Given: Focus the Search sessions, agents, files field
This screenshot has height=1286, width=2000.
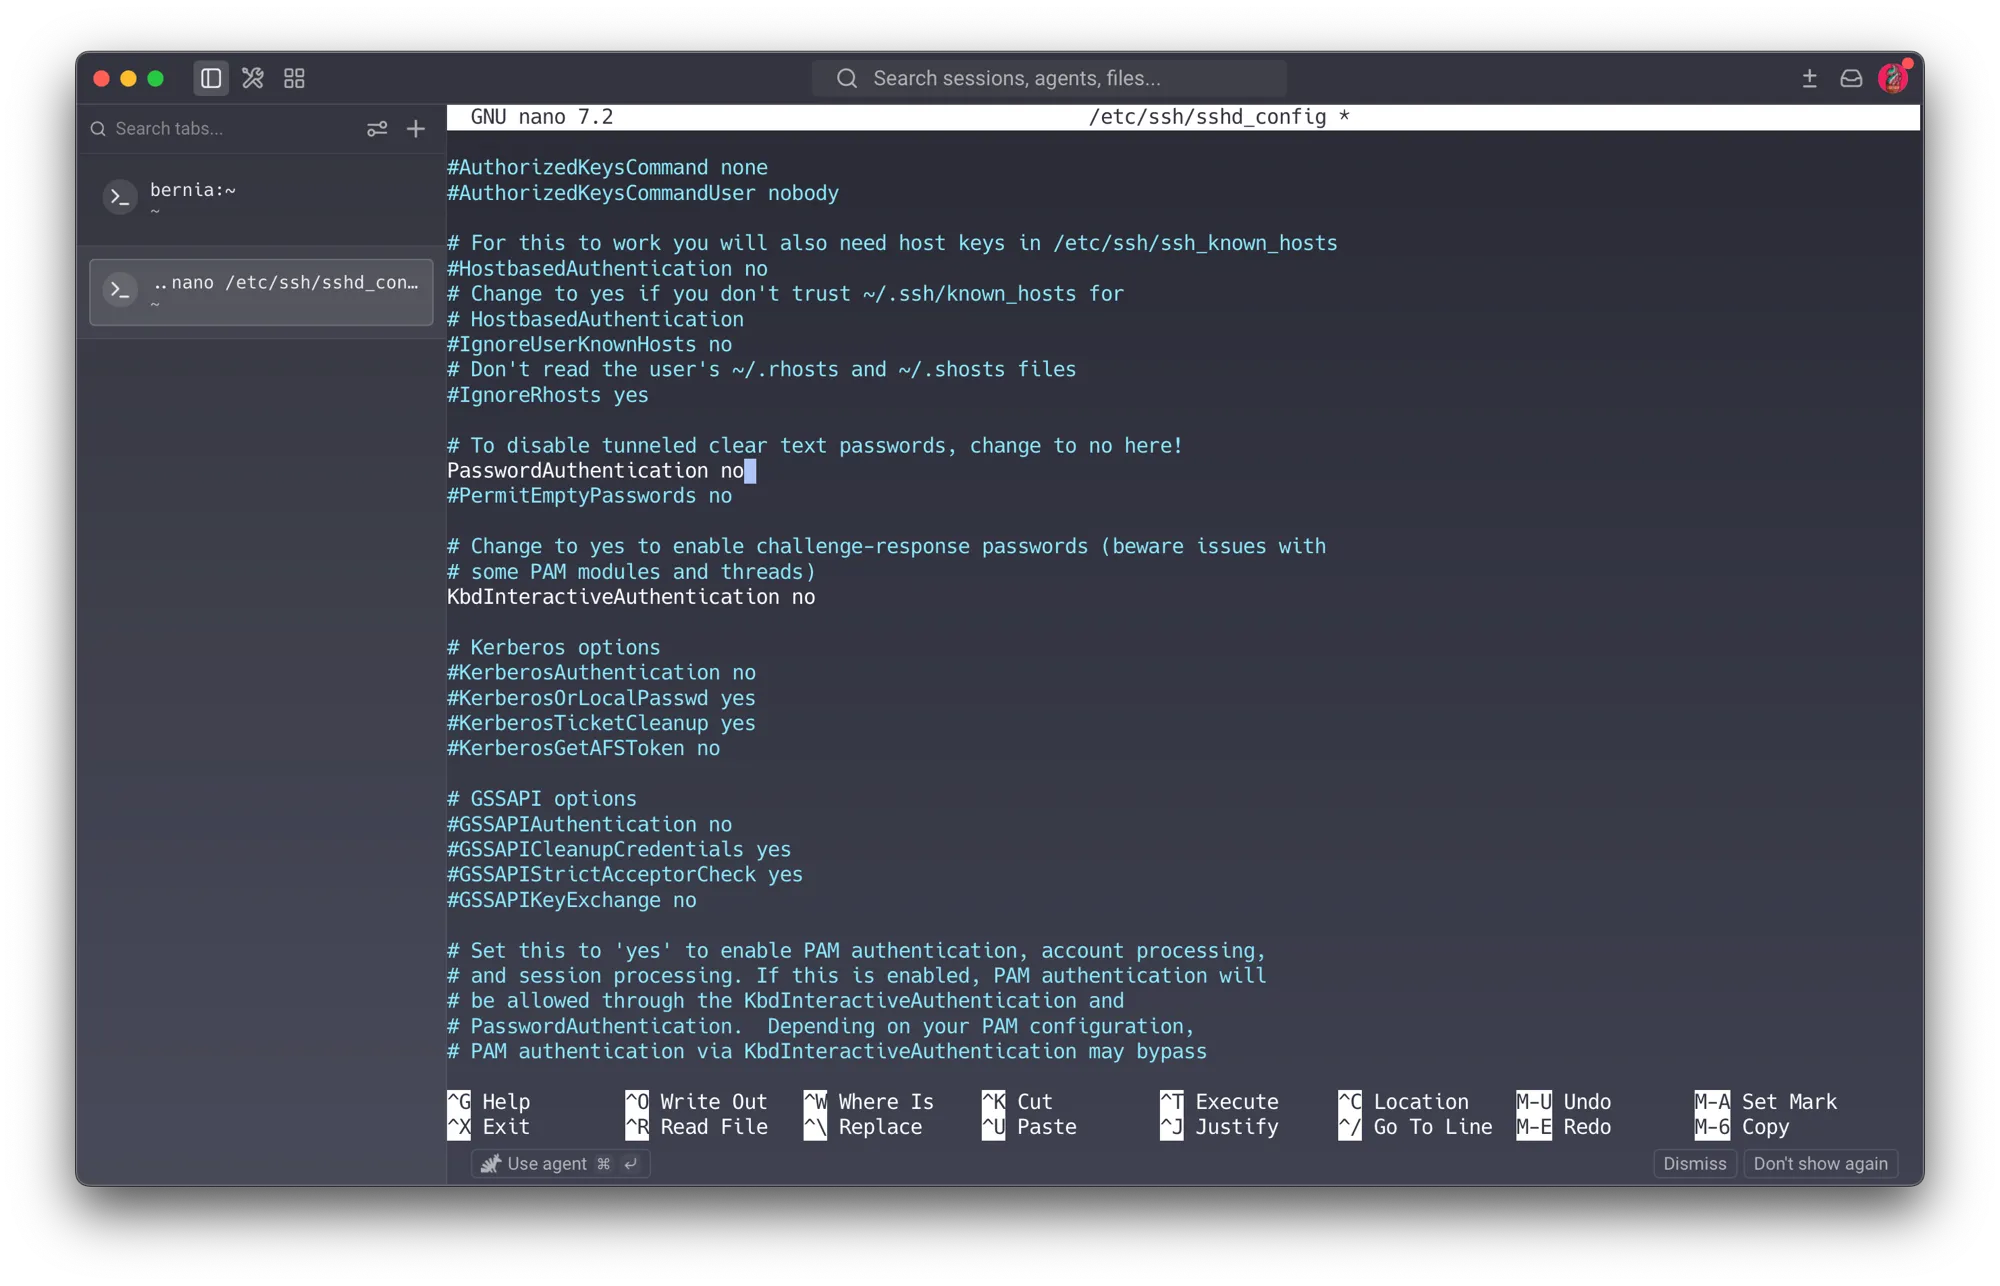Looking at the screenshot, I should [1049, 78].
